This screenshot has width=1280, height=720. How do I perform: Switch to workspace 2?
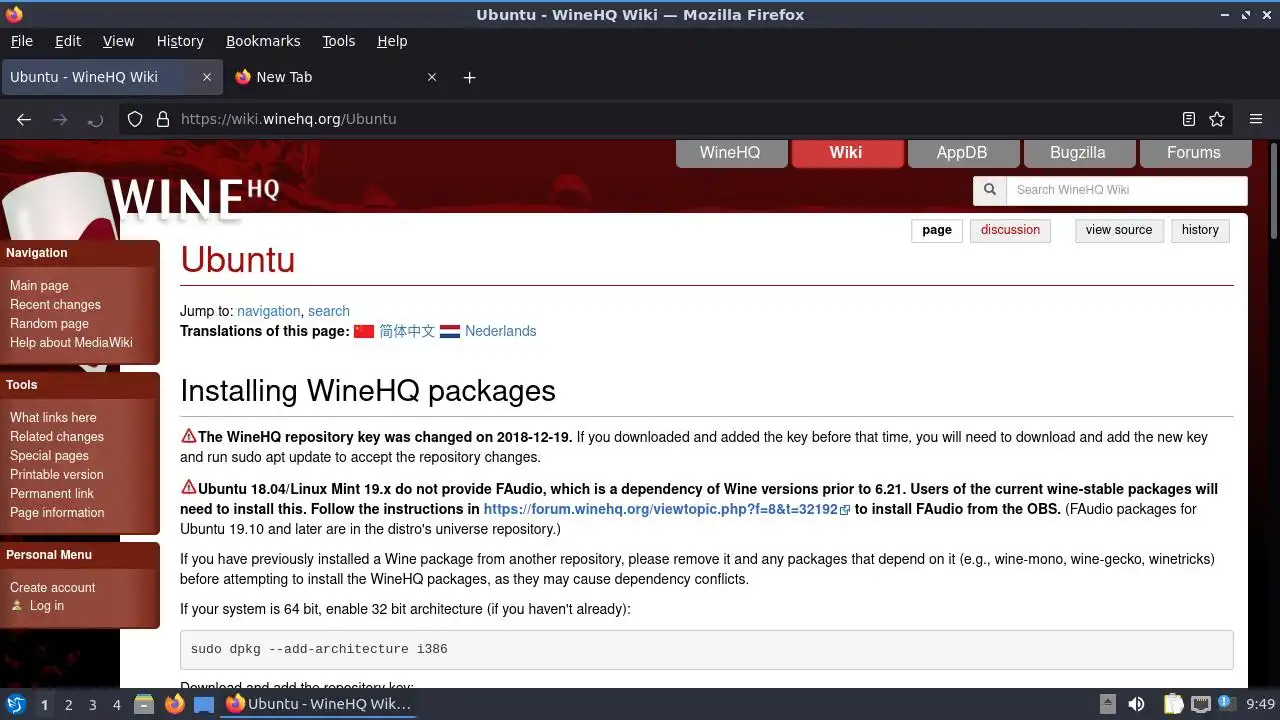(x=68, y=704)
